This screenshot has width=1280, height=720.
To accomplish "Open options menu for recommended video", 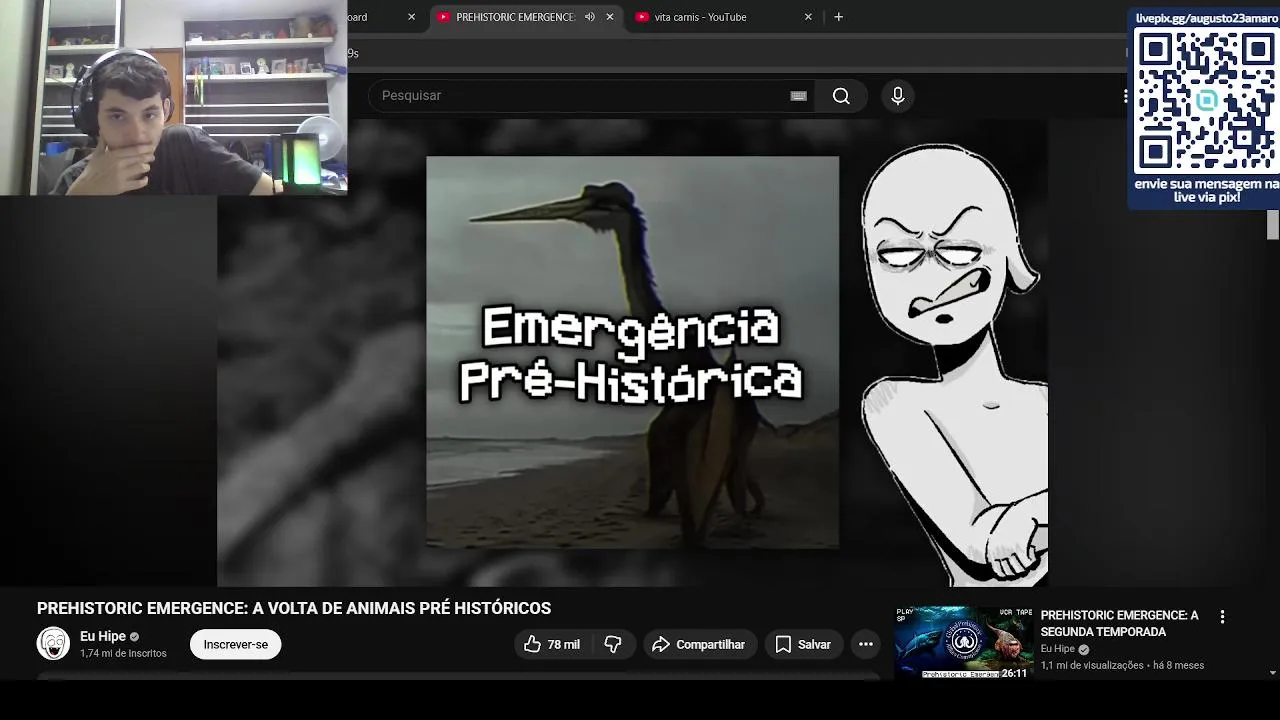I will pos(1222,617).
